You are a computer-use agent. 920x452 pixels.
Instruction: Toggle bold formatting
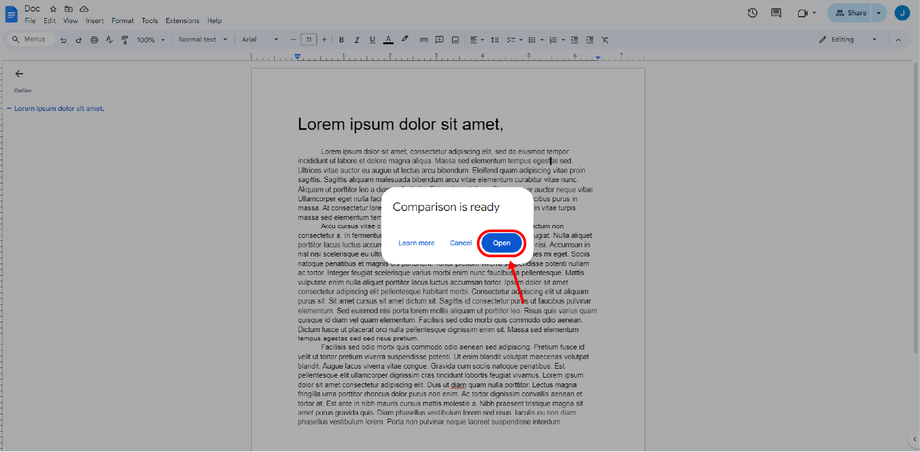pyautogui.click(x=341, y=40)
